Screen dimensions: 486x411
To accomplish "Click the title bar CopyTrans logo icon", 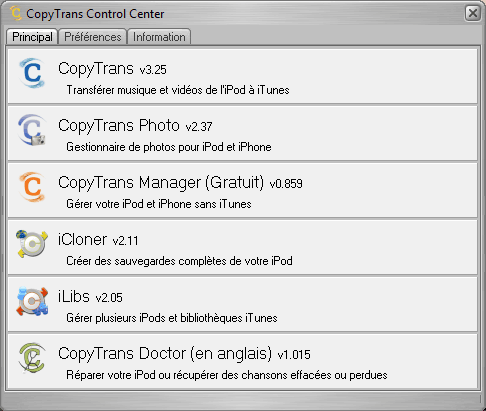I will [16, 13].
